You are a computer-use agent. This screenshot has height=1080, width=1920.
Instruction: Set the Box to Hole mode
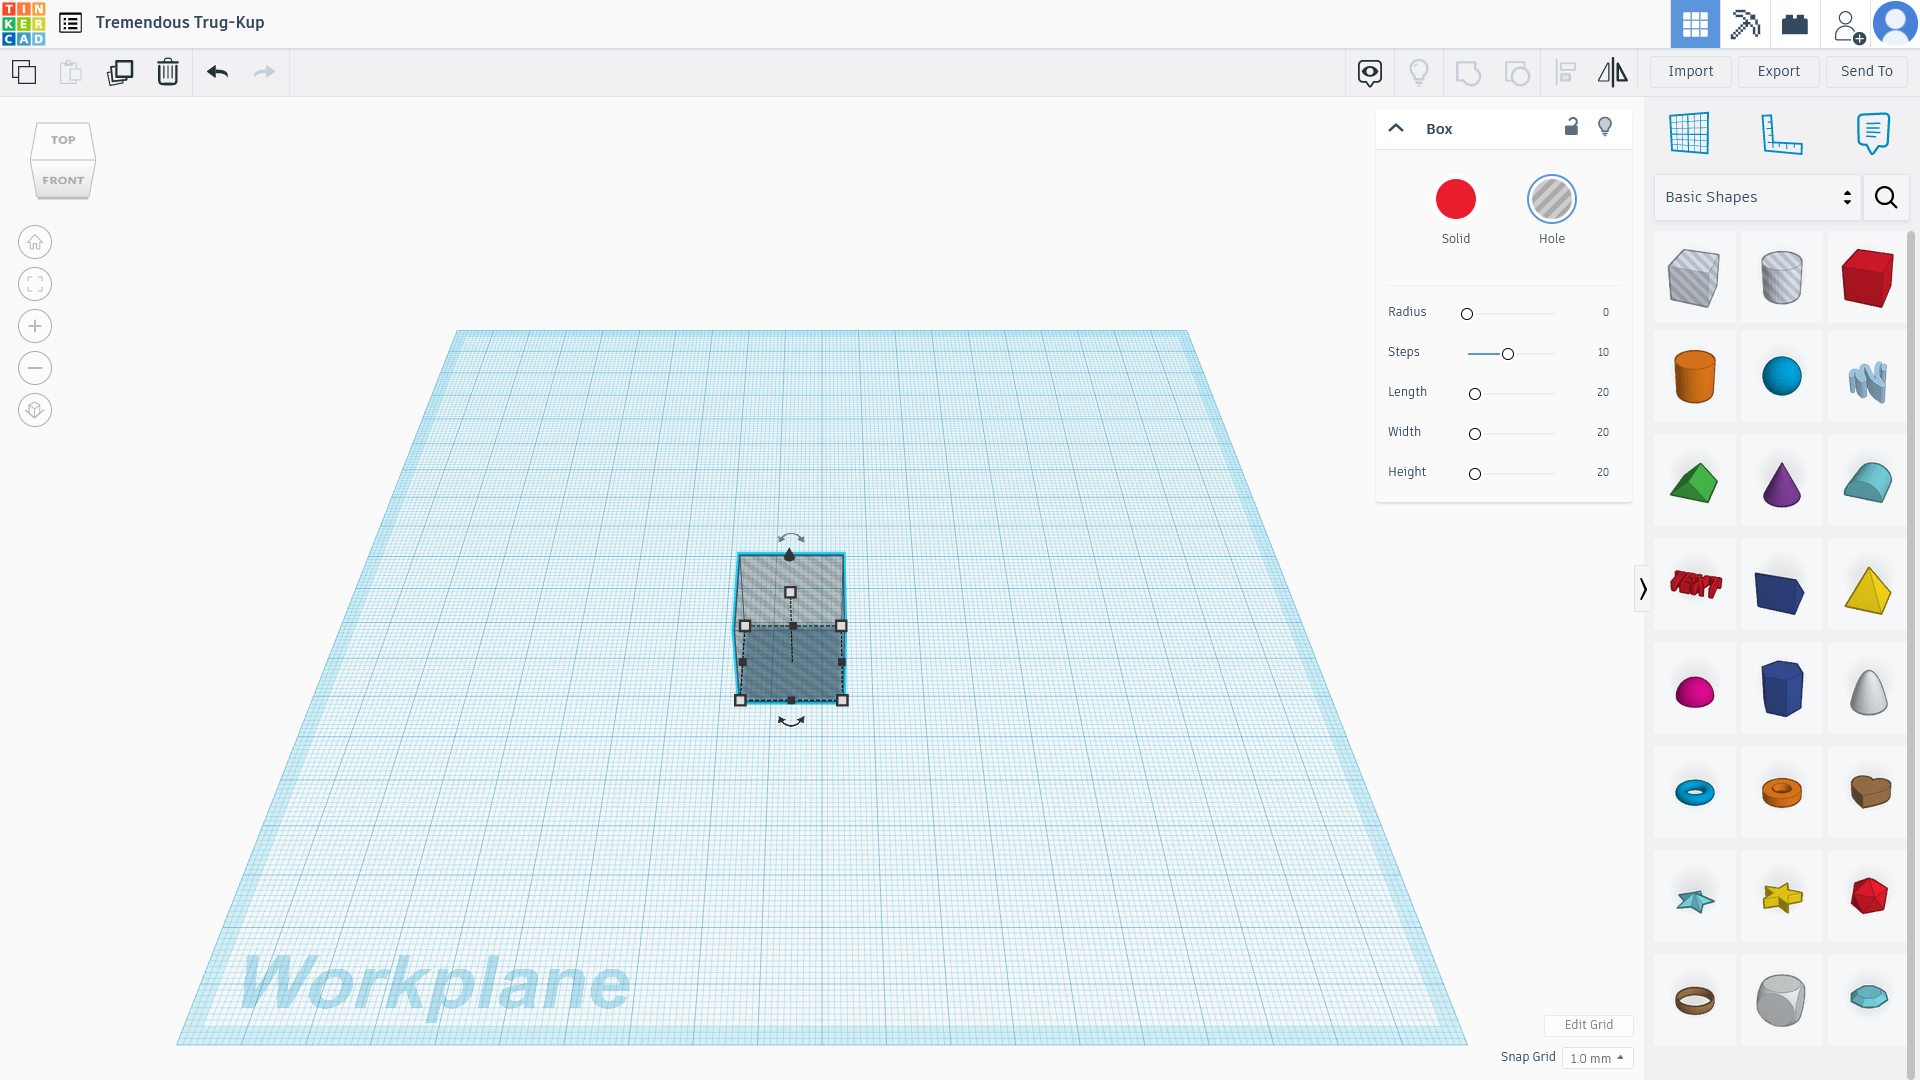click(1551, 199)
